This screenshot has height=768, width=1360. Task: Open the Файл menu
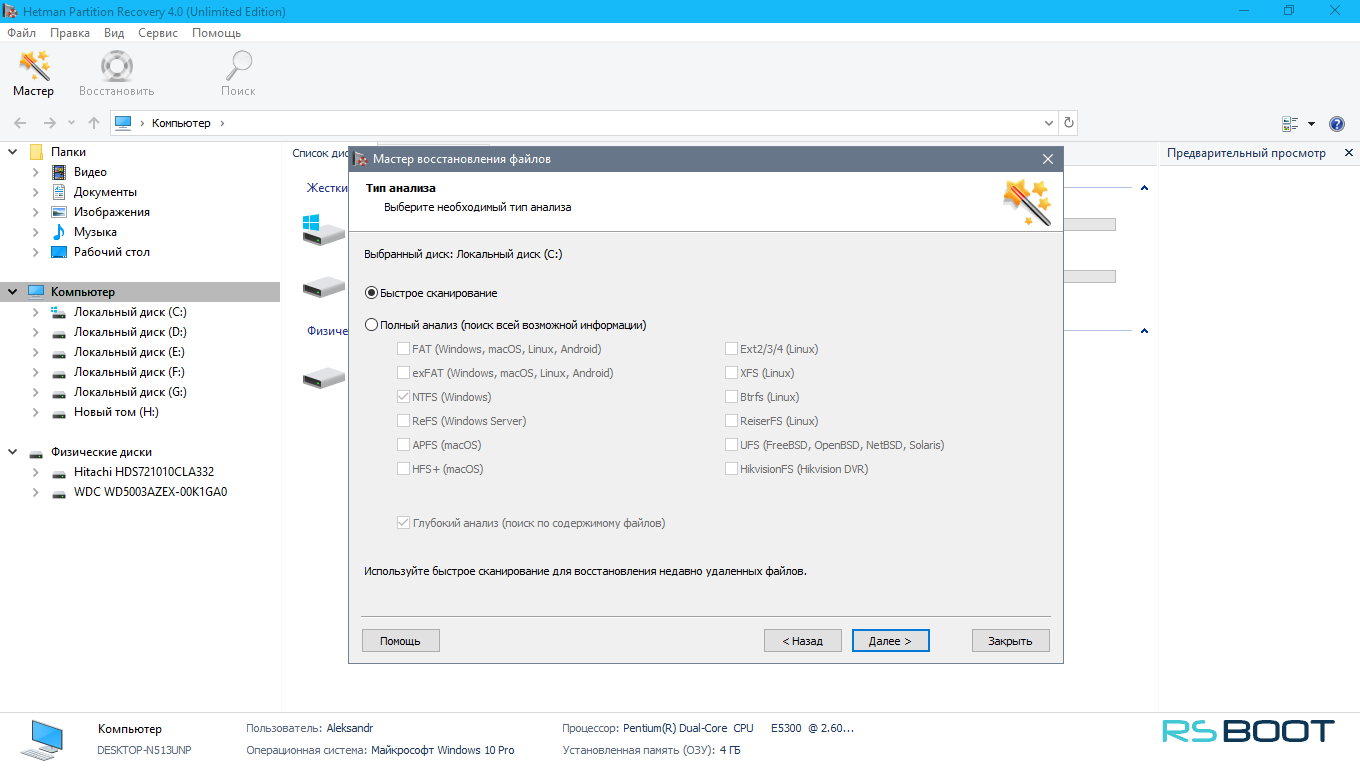[21, 33]
